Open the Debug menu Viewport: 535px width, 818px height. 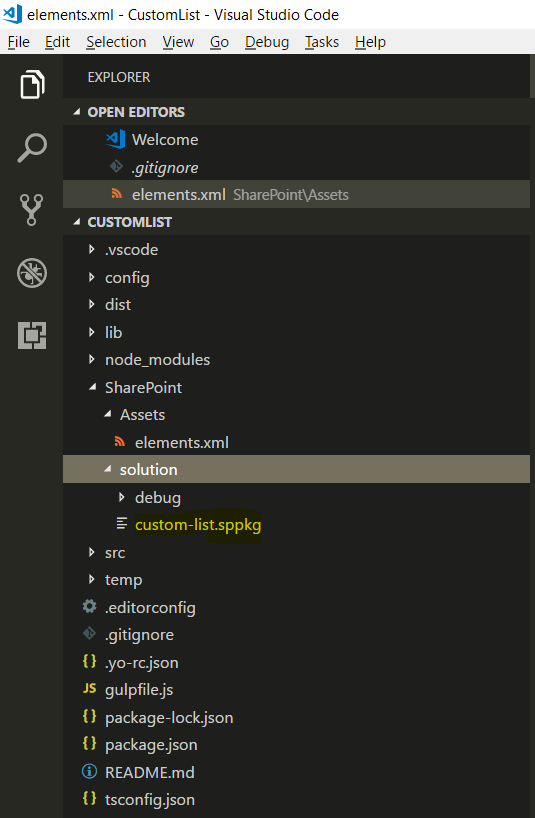[x=267, y=42]
